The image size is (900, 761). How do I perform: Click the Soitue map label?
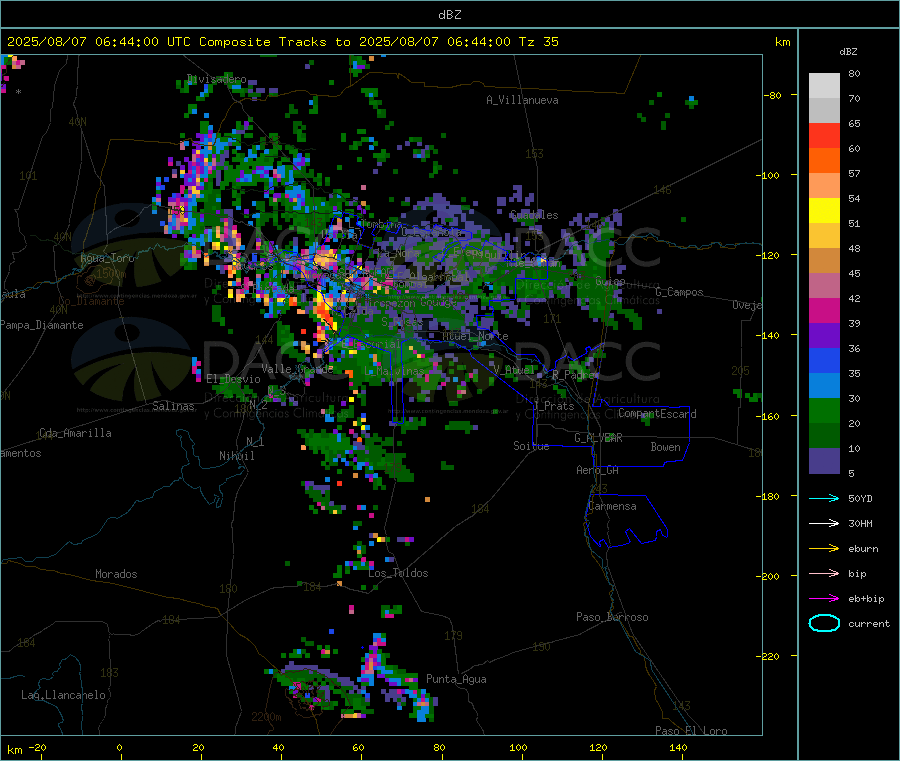(x=531, y=446)
